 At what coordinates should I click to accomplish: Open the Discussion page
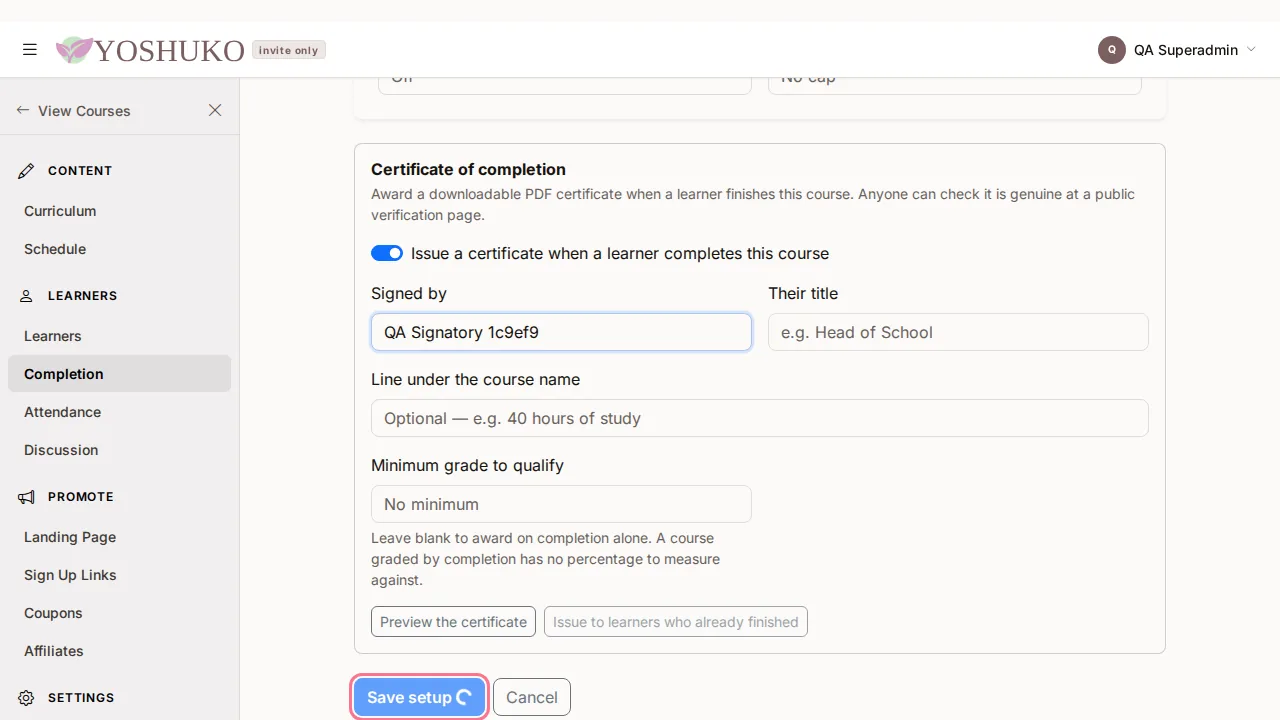click(x=120, y=450)
